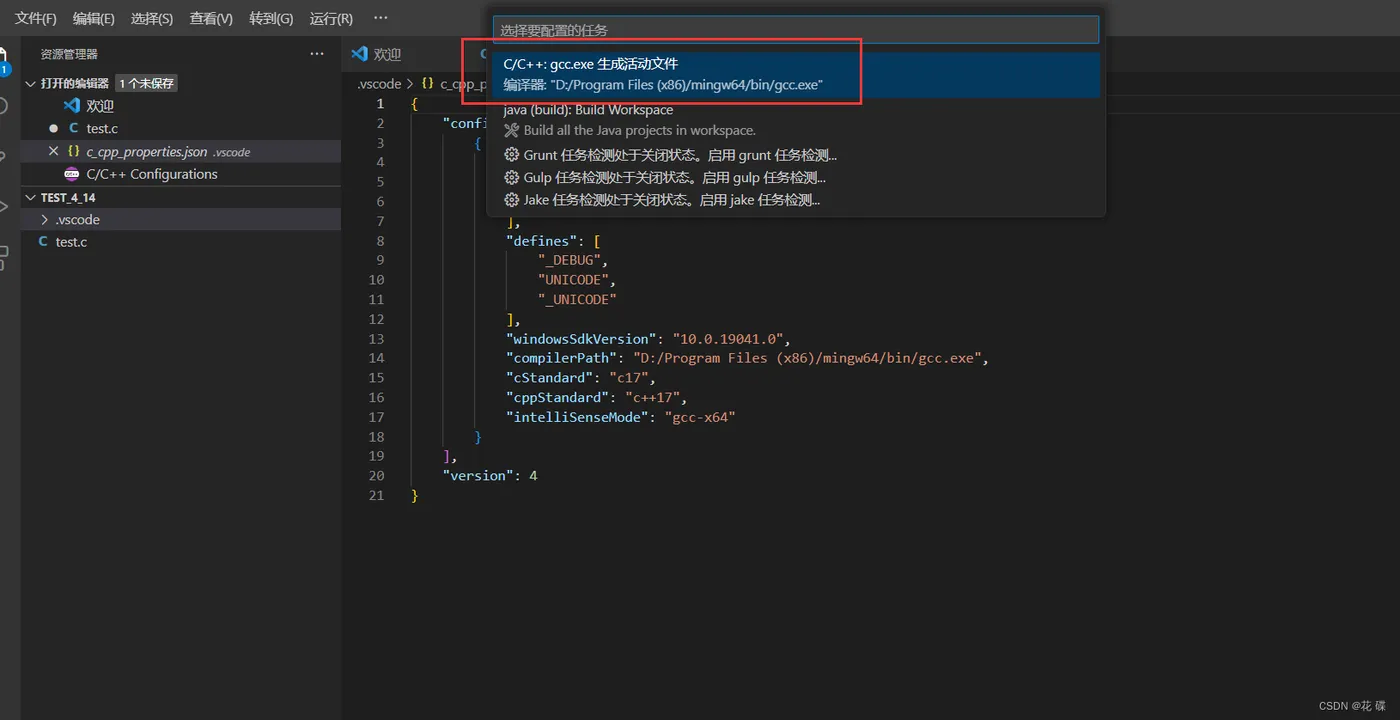Click the "cStandard" key in editor

coord(549,378)
